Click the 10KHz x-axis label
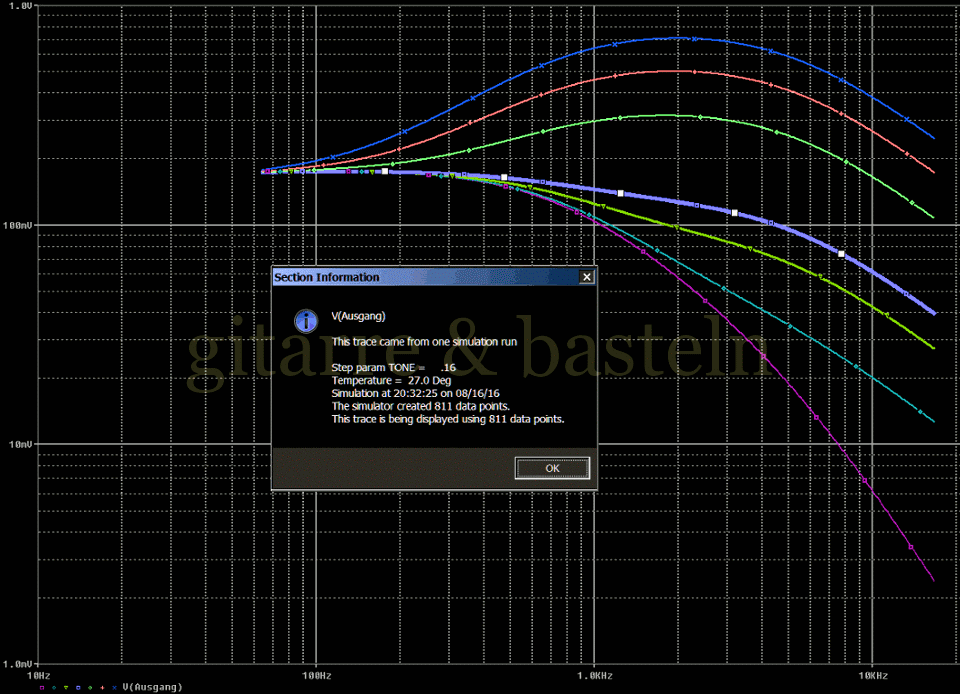The height and width of the screenshot is (694, 960). [x=873, y=676]
